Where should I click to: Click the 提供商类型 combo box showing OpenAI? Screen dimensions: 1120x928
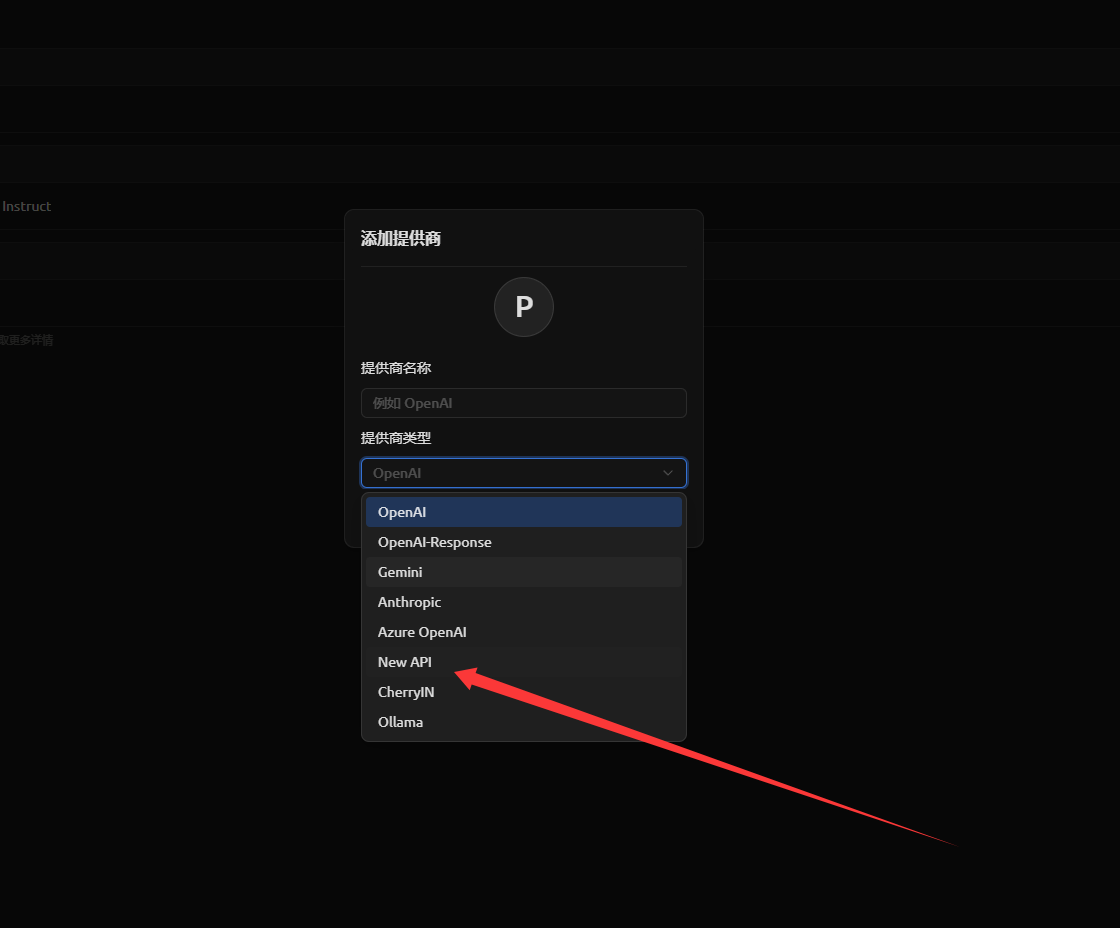tap(524, 473)
